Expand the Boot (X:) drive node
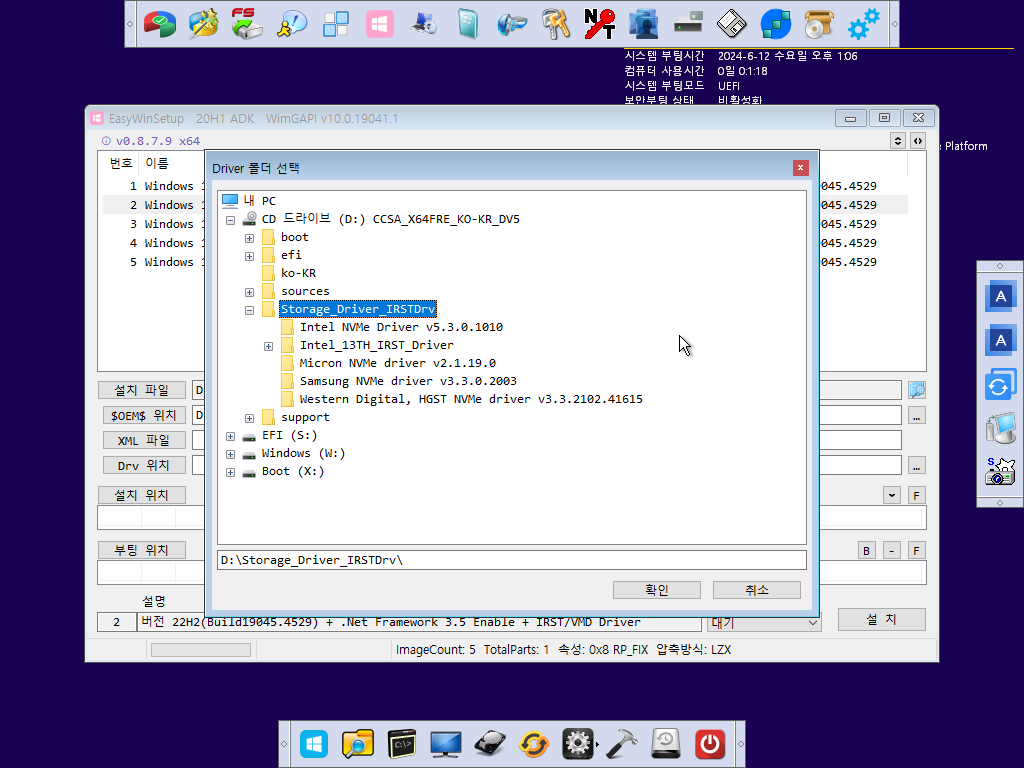The height and width of the screenshot is (768, 1024). (x=231, y=472)
